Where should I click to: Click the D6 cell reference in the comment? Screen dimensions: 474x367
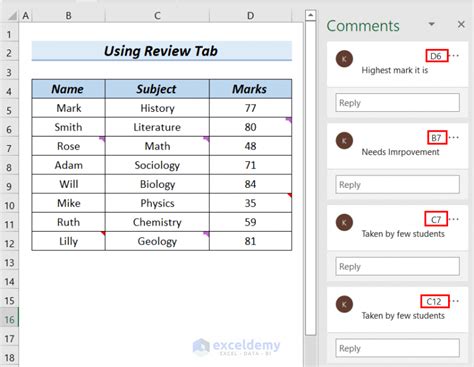(x=436, y=56)
